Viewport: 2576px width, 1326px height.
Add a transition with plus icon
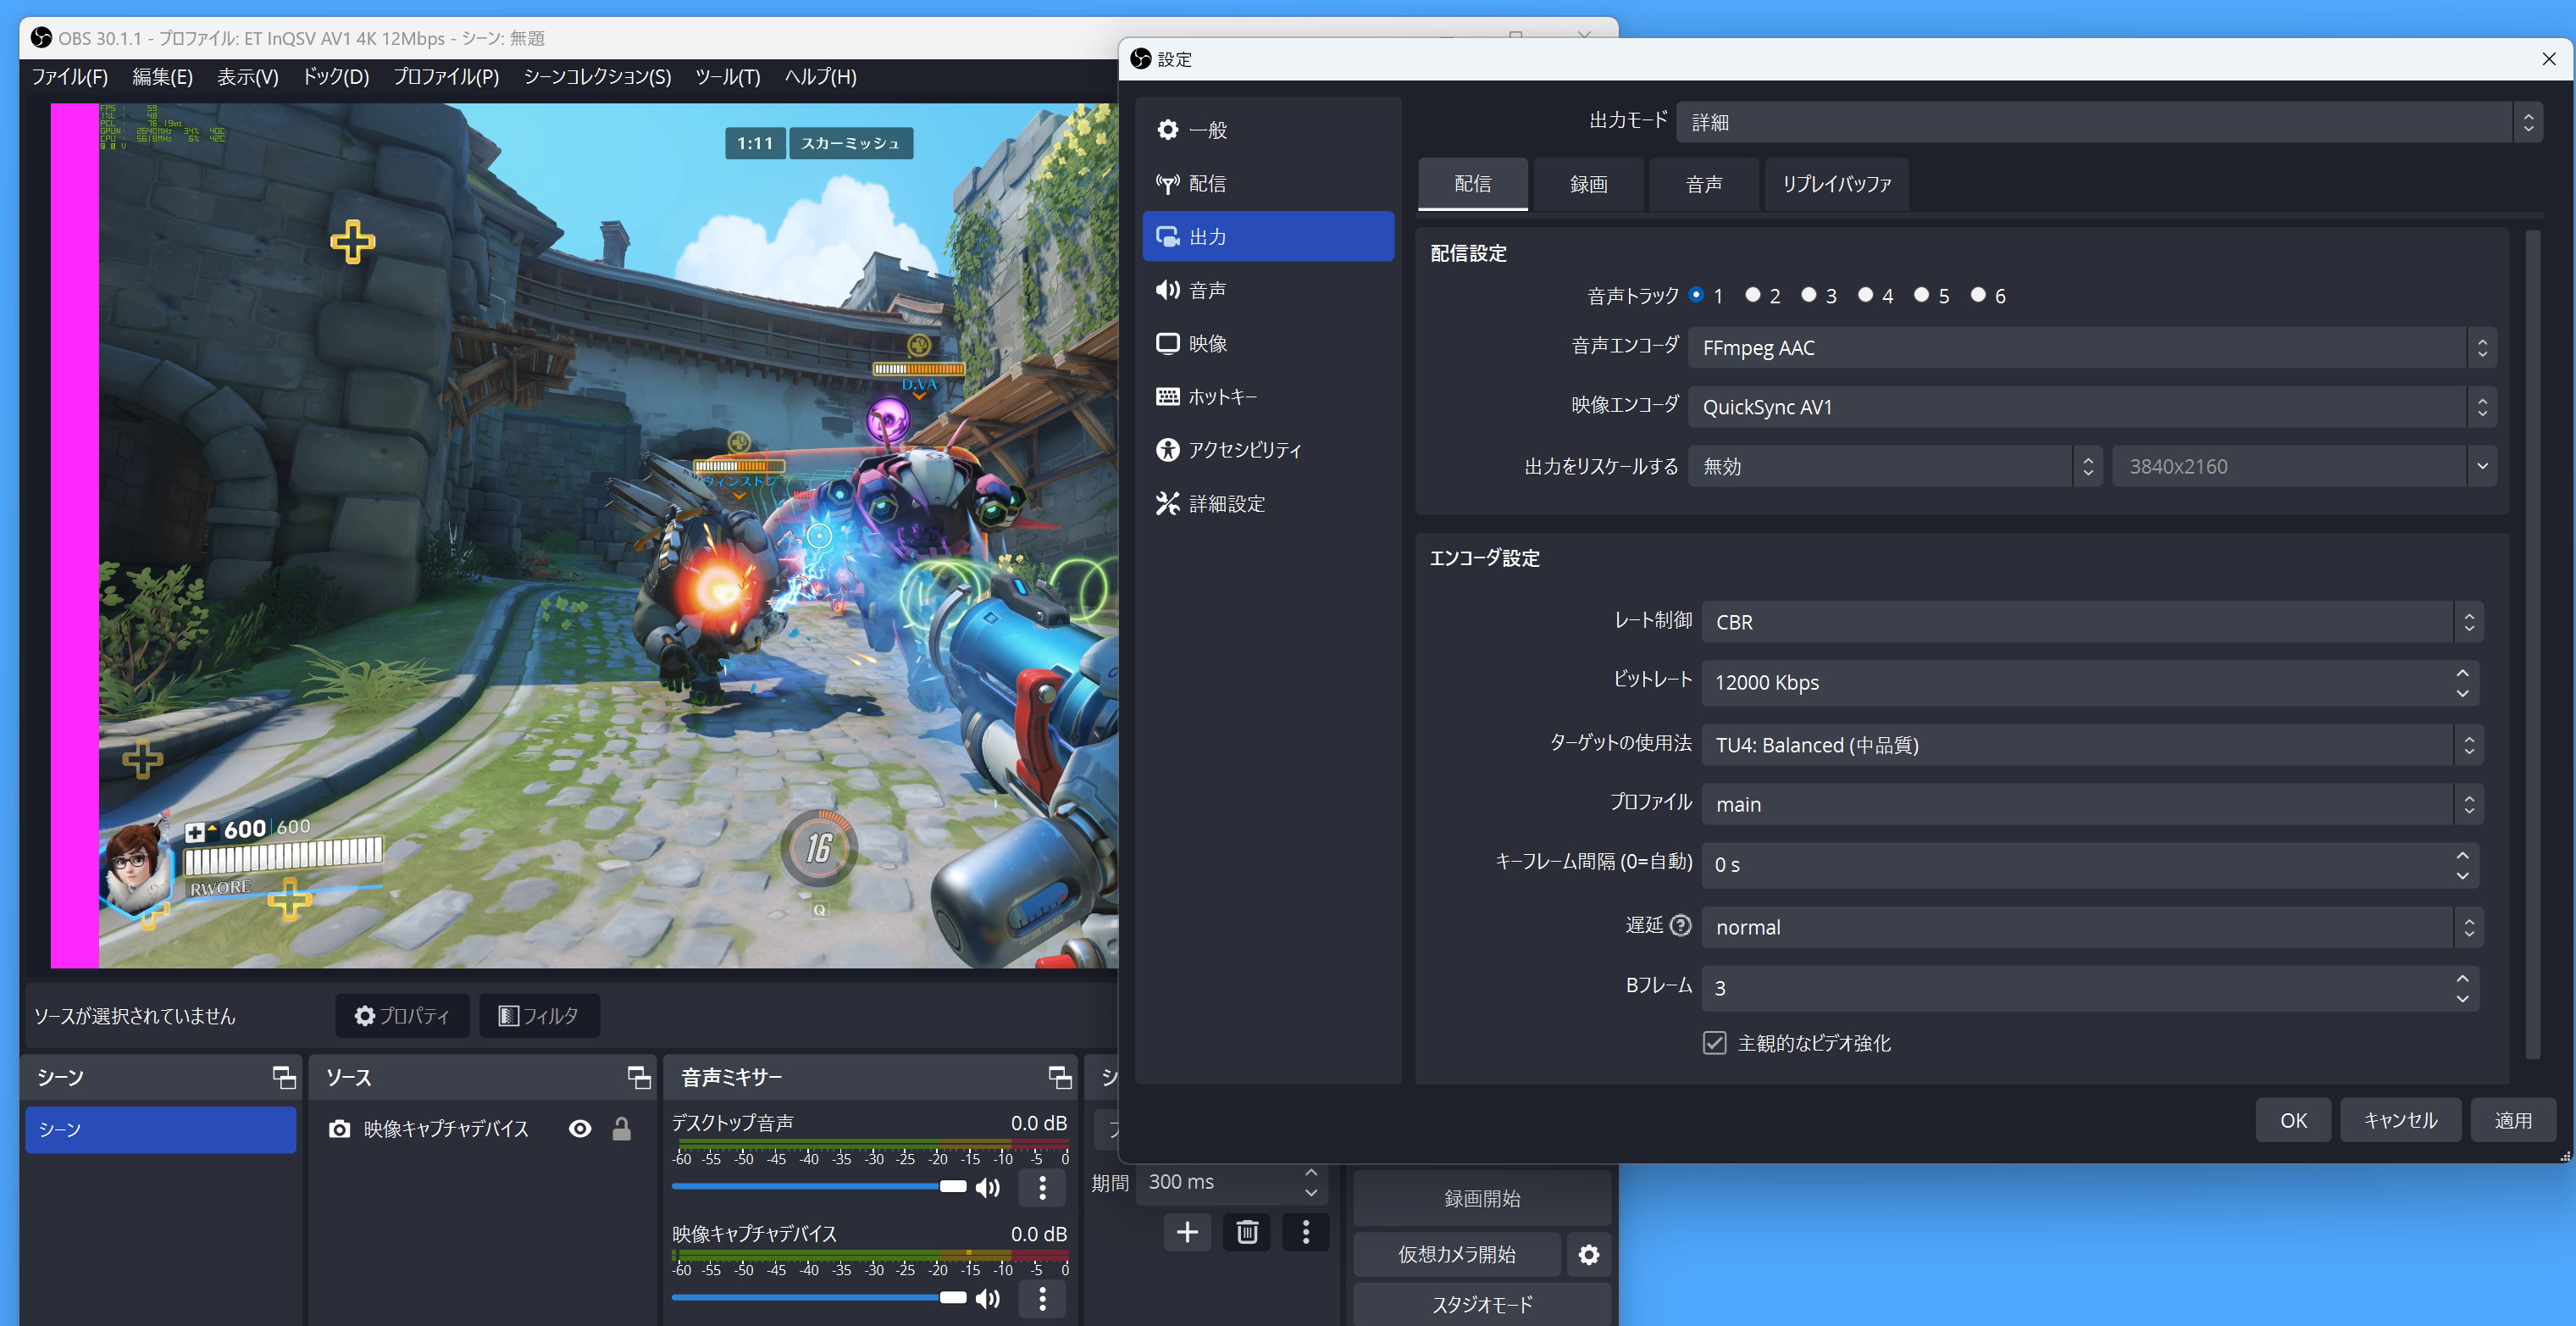point(1187,1232)
